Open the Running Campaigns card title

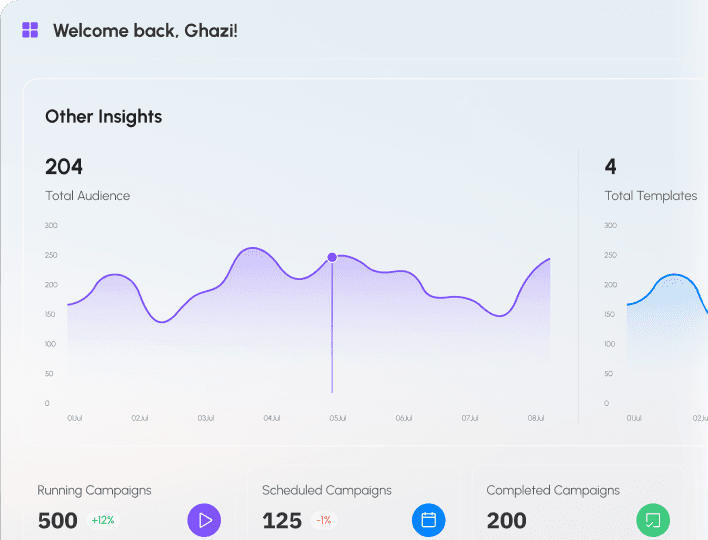click(x=94, y=490)
